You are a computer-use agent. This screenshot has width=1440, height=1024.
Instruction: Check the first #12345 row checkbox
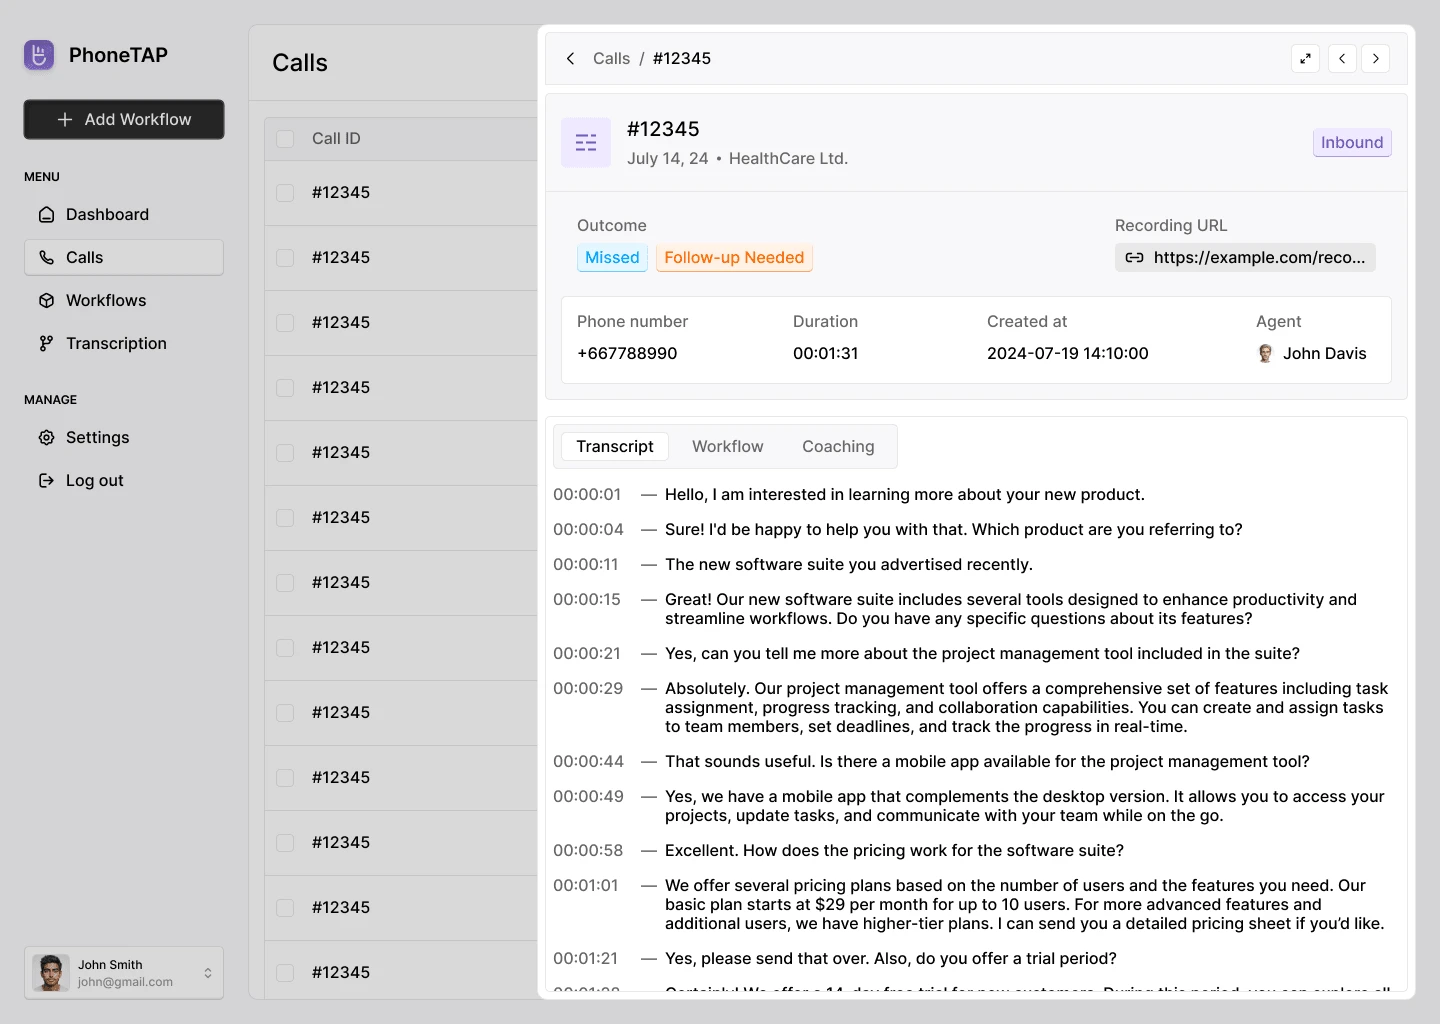pos(285,193)
